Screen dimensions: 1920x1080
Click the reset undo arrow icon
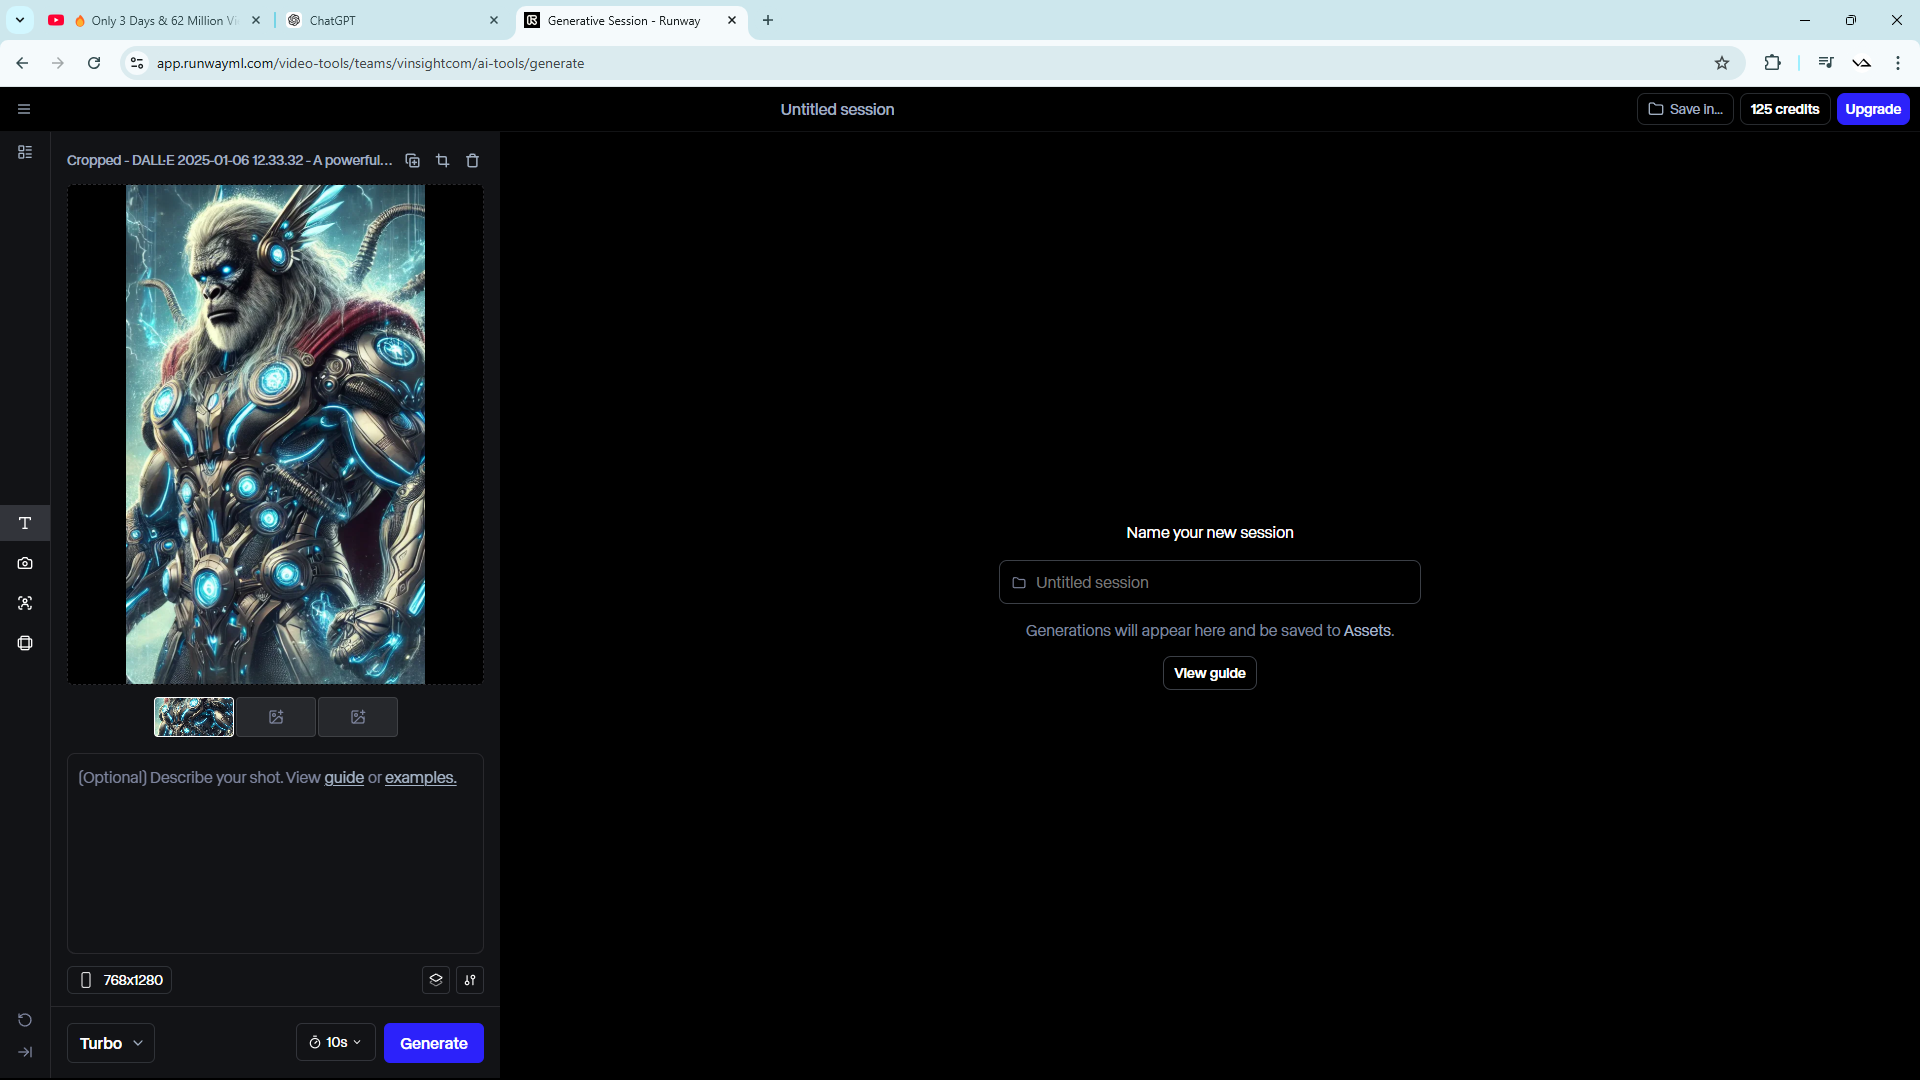coord(25,1020)
